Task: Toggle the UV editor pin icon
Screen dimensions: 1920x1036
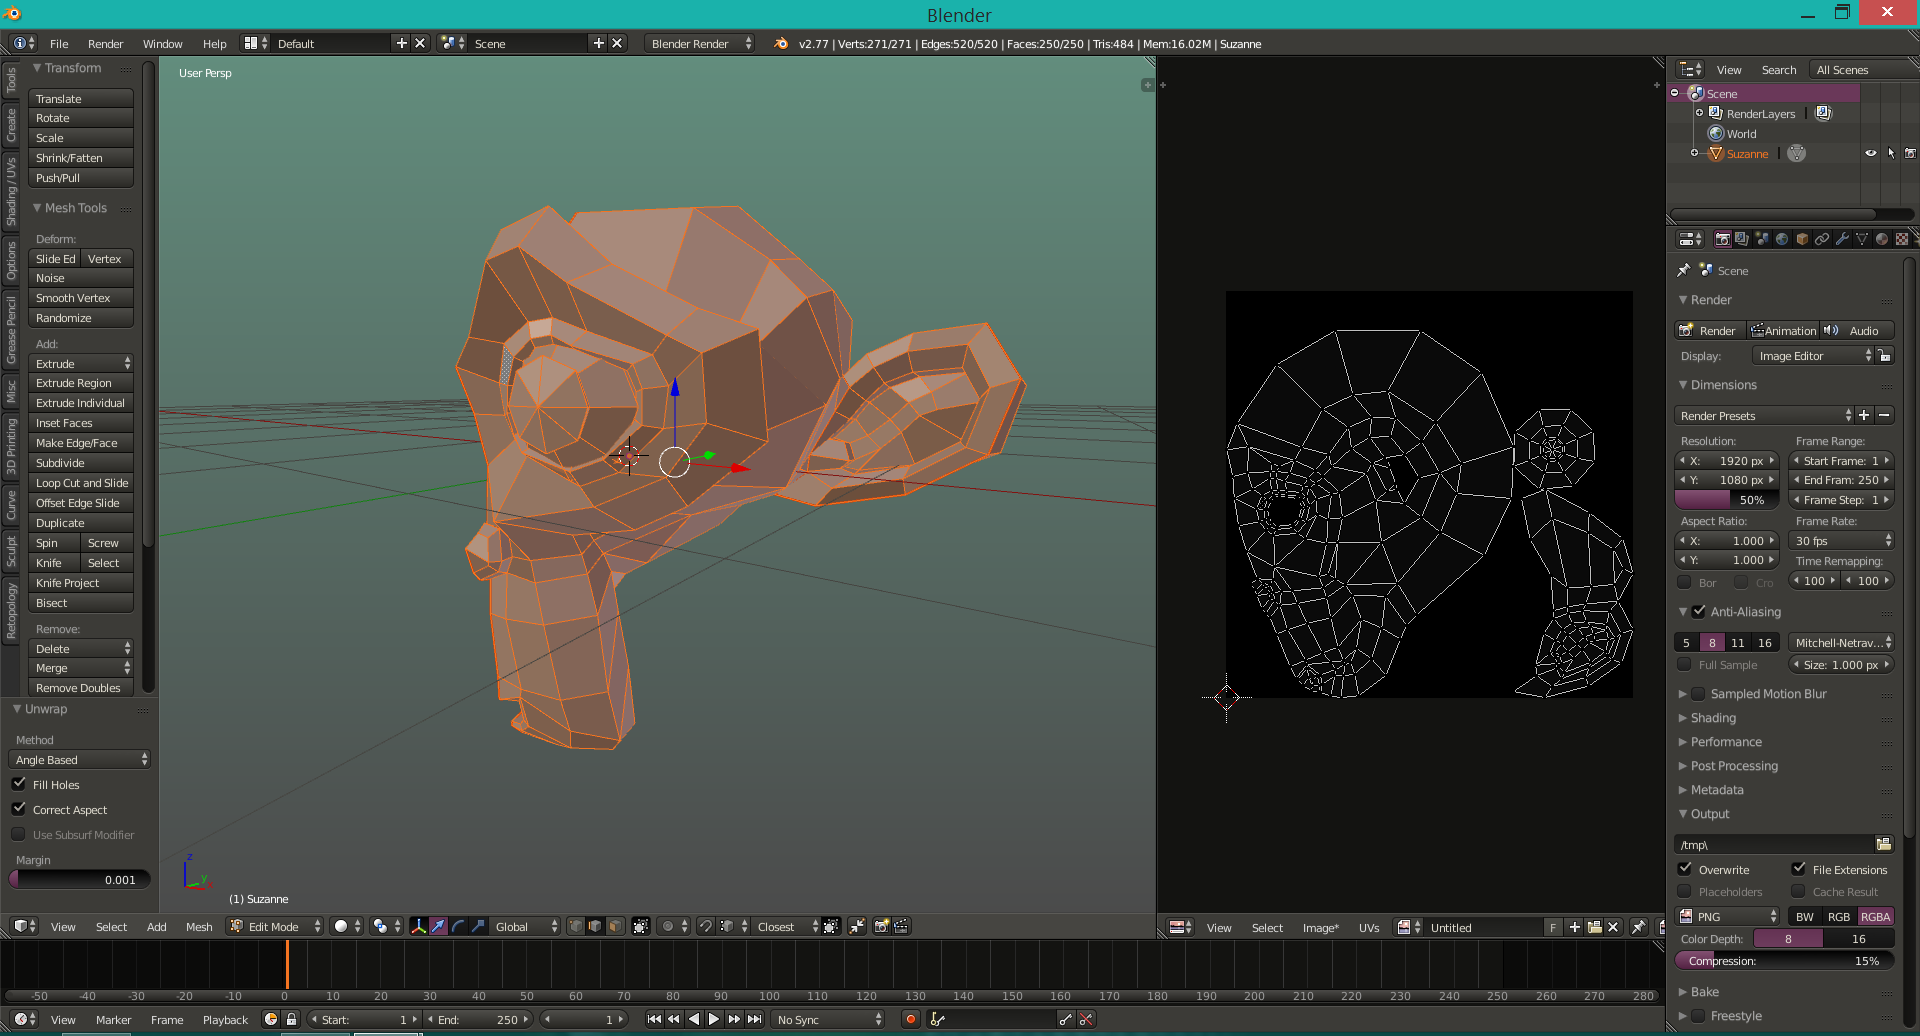Action: click(x=1638, y=927)
